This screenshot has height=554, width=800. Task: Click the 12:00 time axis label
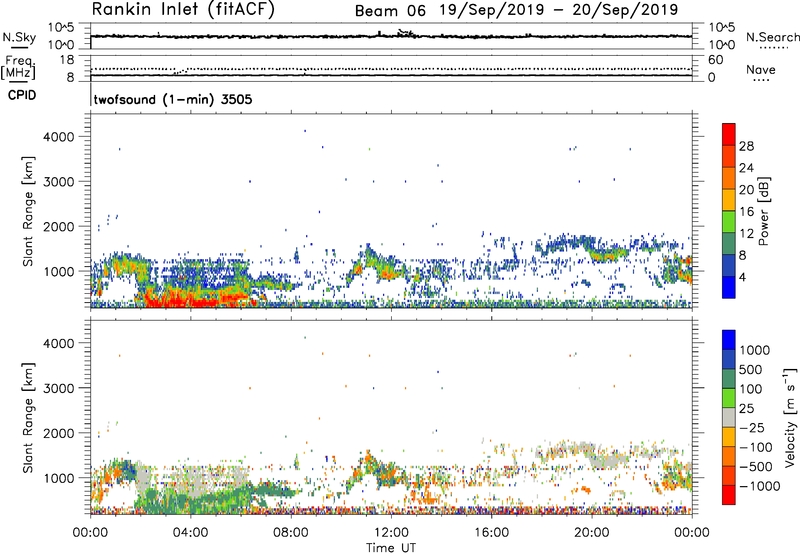tap(391, 533)
